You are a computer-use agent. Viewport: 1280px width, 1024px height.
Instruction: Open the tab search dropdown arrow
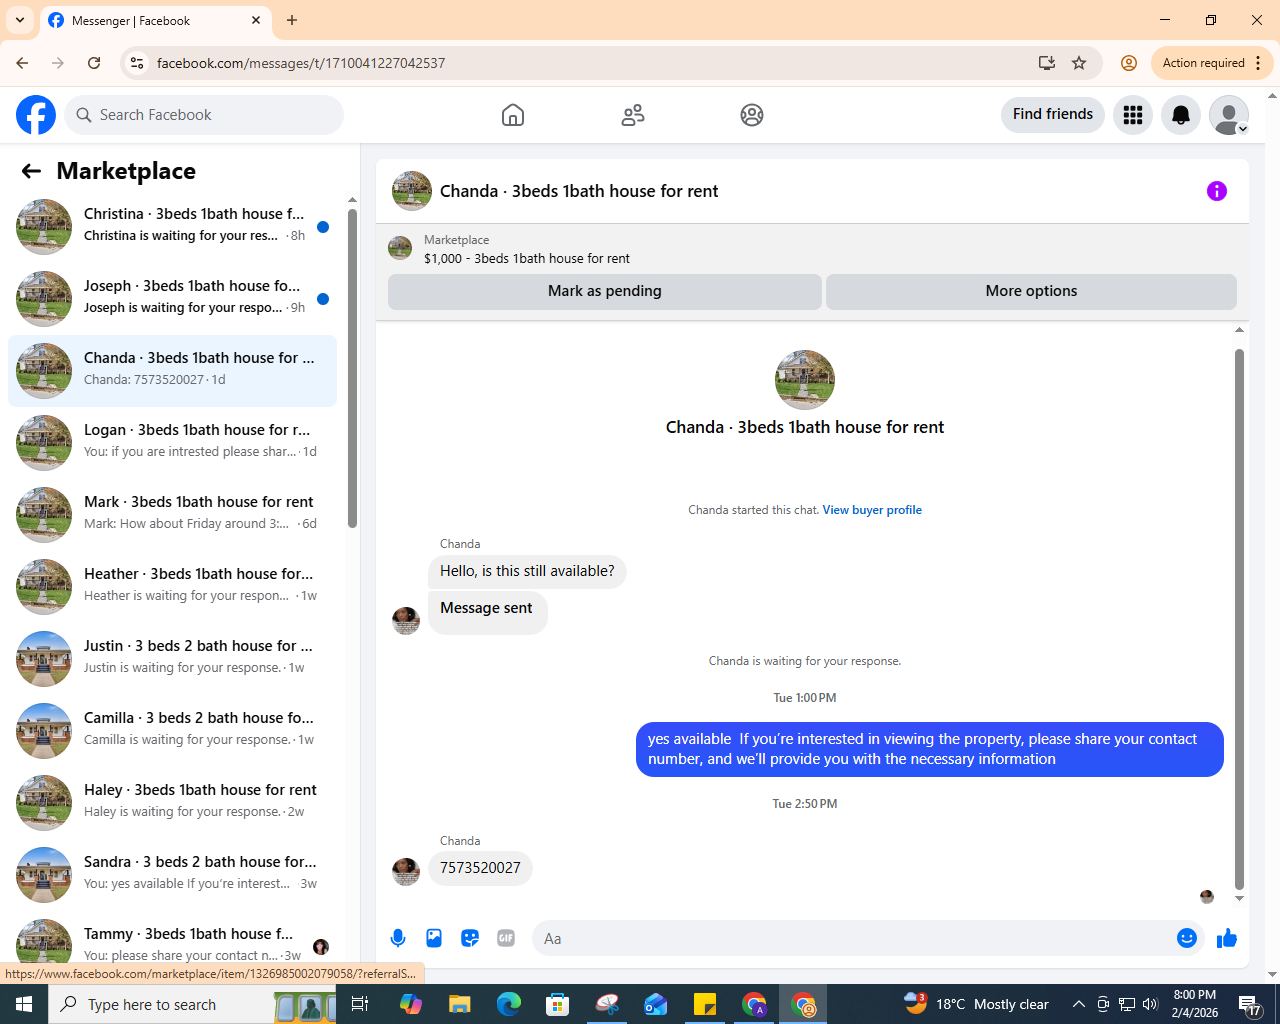click(20, 20)
